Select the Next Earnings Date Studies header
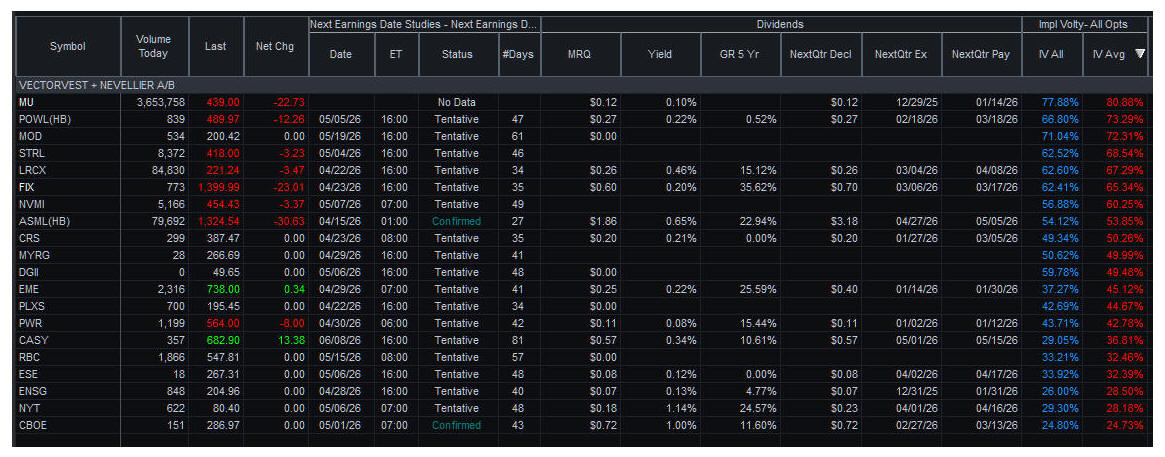 pyautogui.click(x=424, y=24)
